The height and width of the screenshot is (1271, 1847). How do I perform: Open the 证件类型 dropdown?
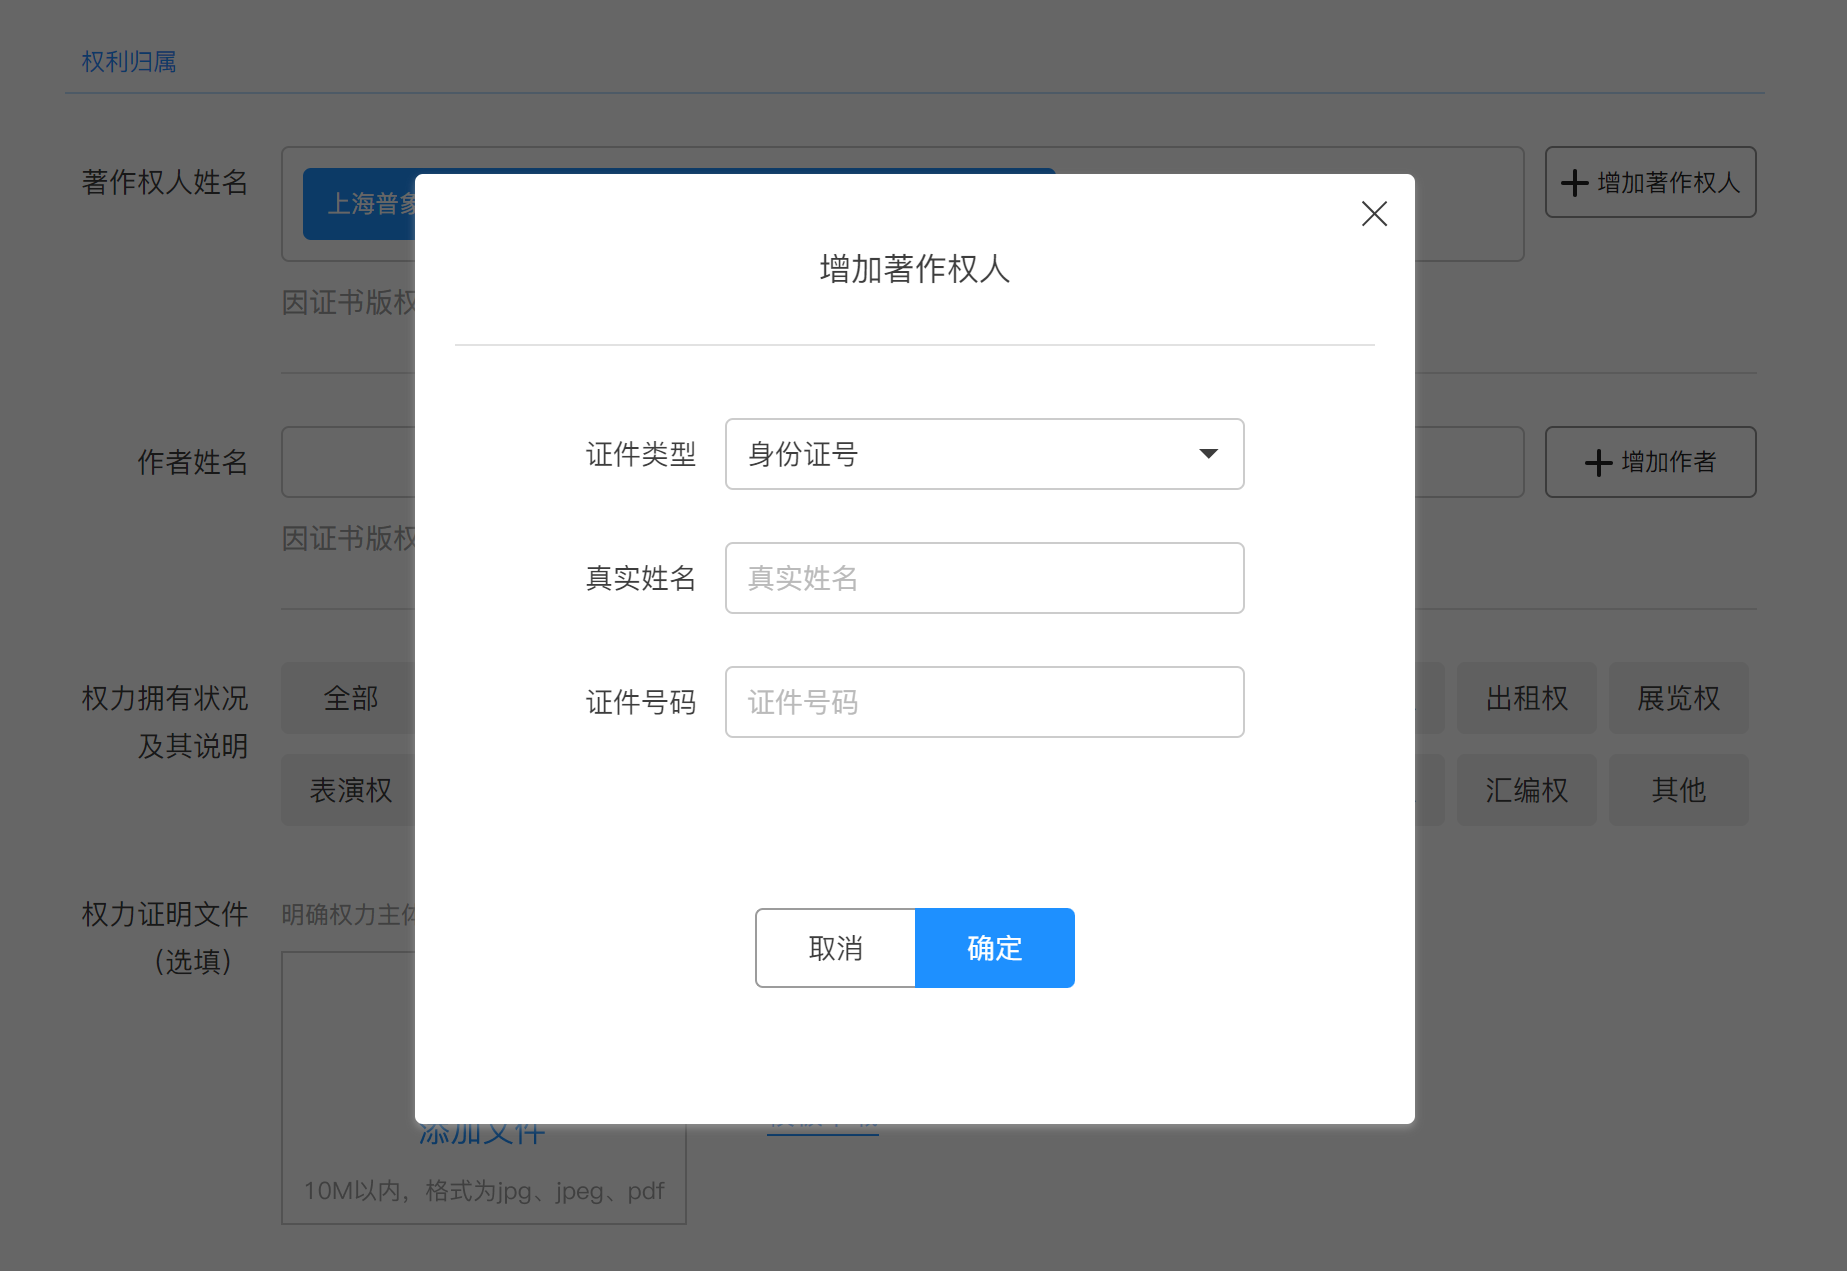(984, 454)
